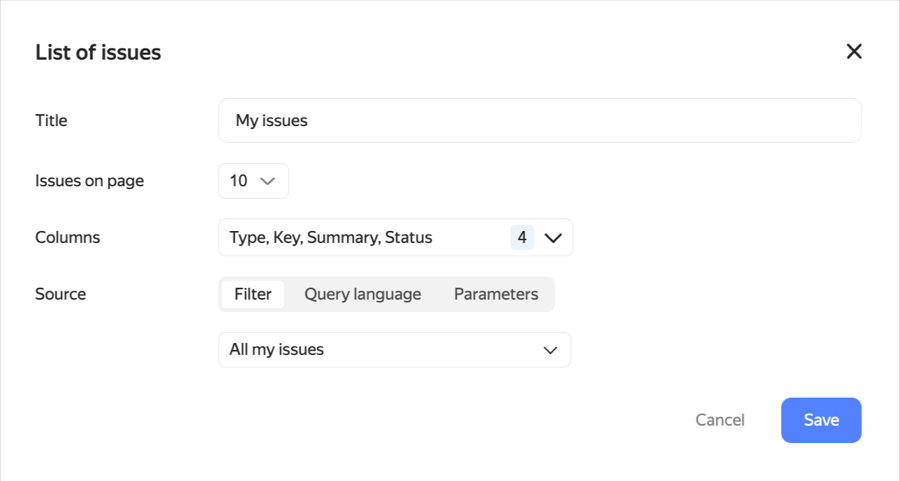Open the Issues on page dropdown
900x481 pixels.
click(x=253, y=181)
